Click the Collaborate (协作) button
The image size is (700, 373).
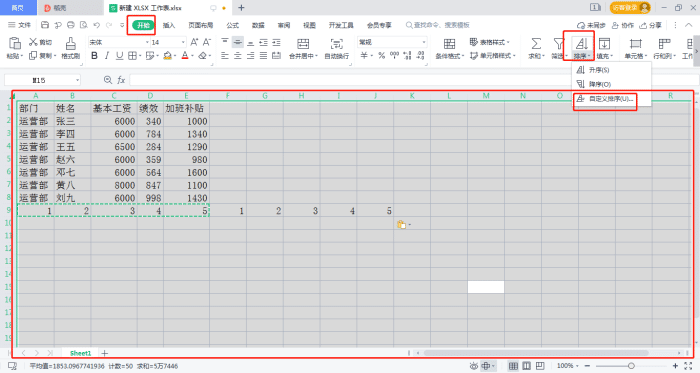point(623,25)
